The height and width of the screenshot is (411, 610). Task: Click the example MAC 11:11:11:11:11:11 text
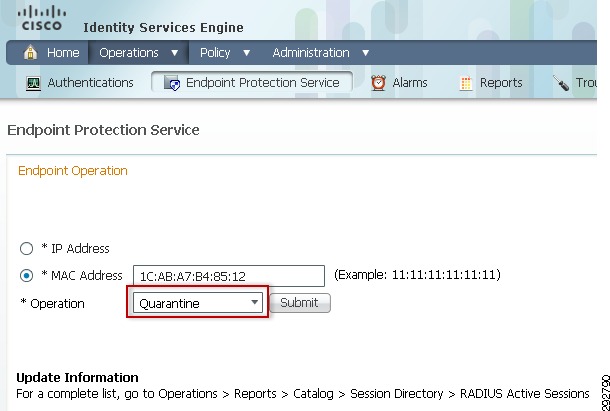coord(445,275)
